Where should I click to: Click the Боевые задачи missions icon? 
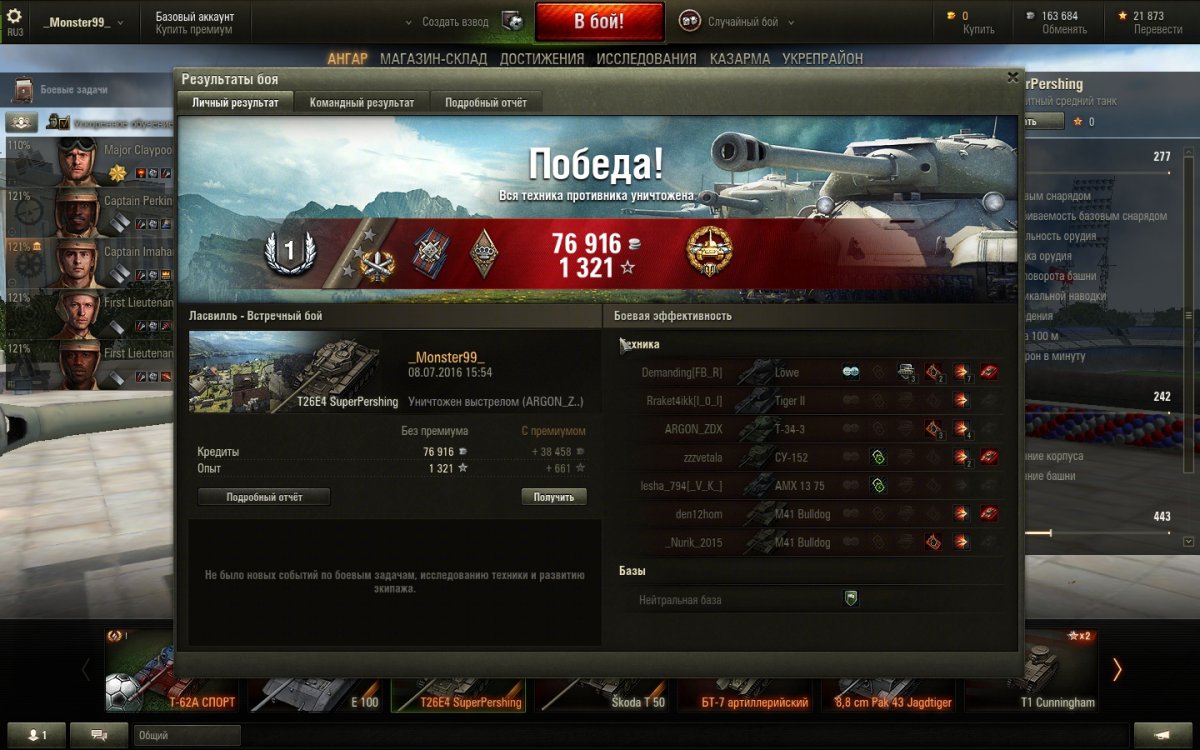point(22,90)
